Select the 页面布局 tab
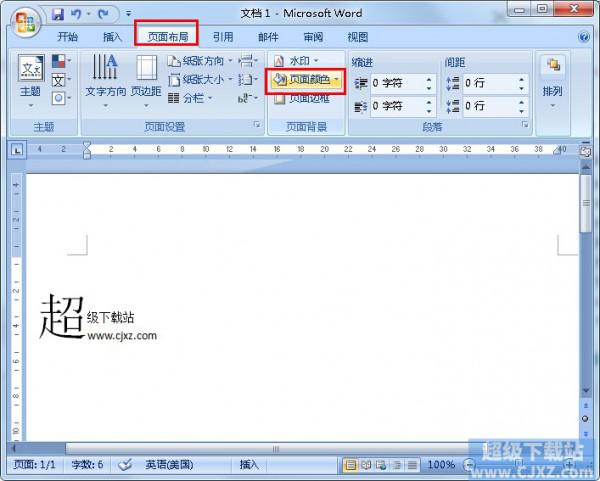This screenshot has width=600, height=481. coord(168,37)
